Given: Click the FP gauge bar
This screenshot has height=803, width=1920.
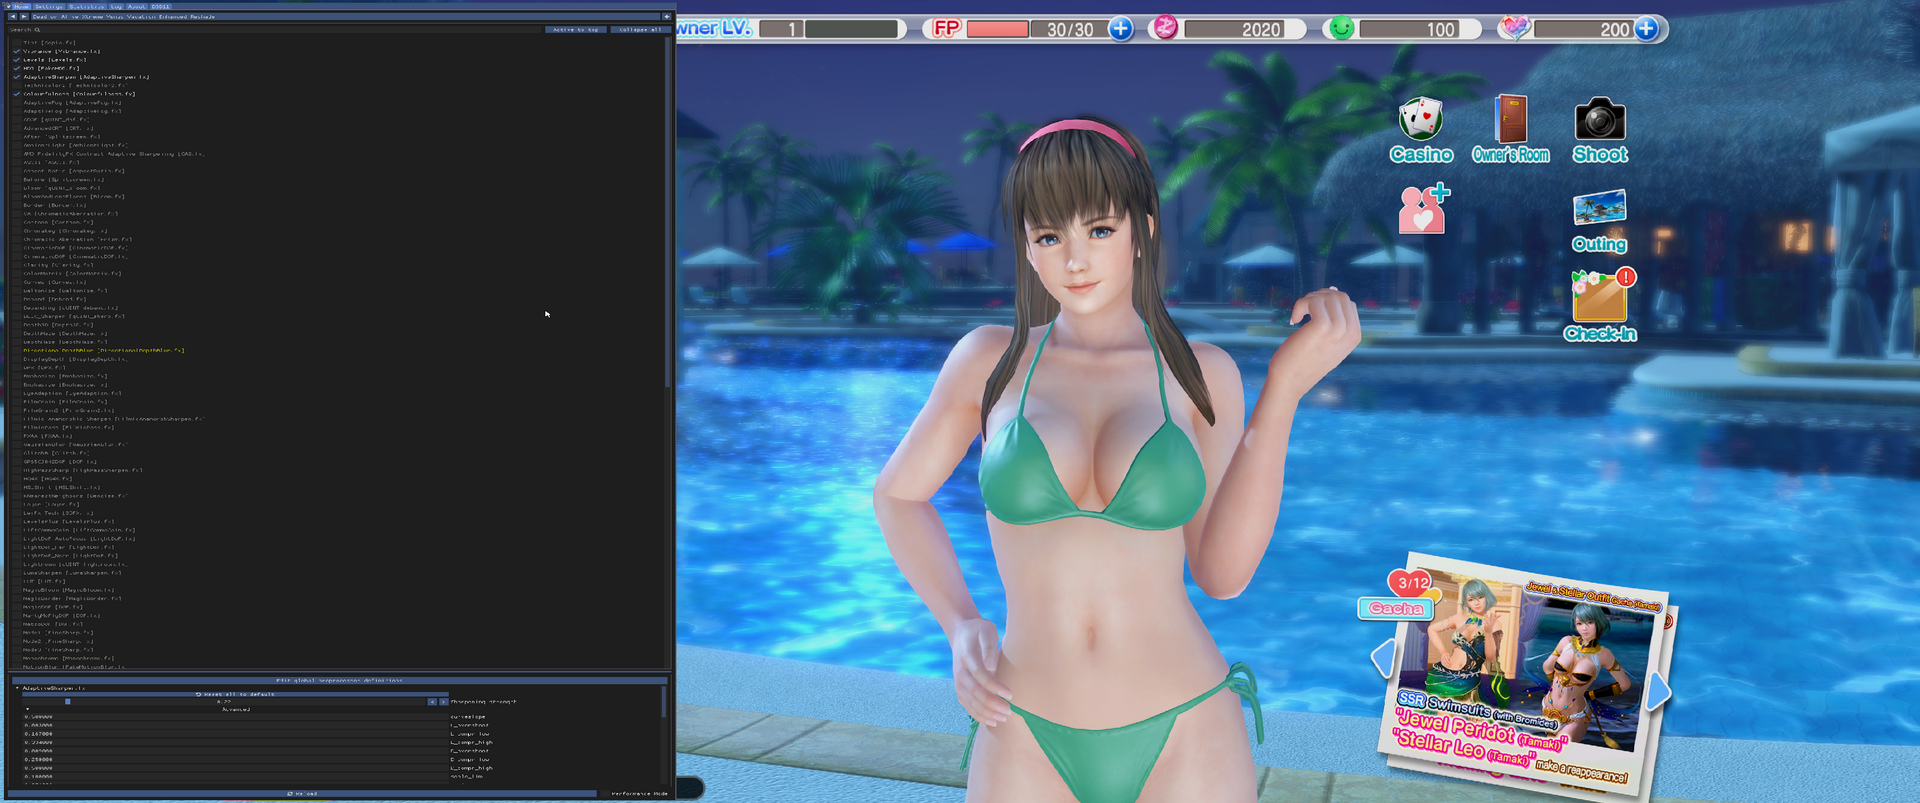Looking at the screenshot, I should (998, 28).
